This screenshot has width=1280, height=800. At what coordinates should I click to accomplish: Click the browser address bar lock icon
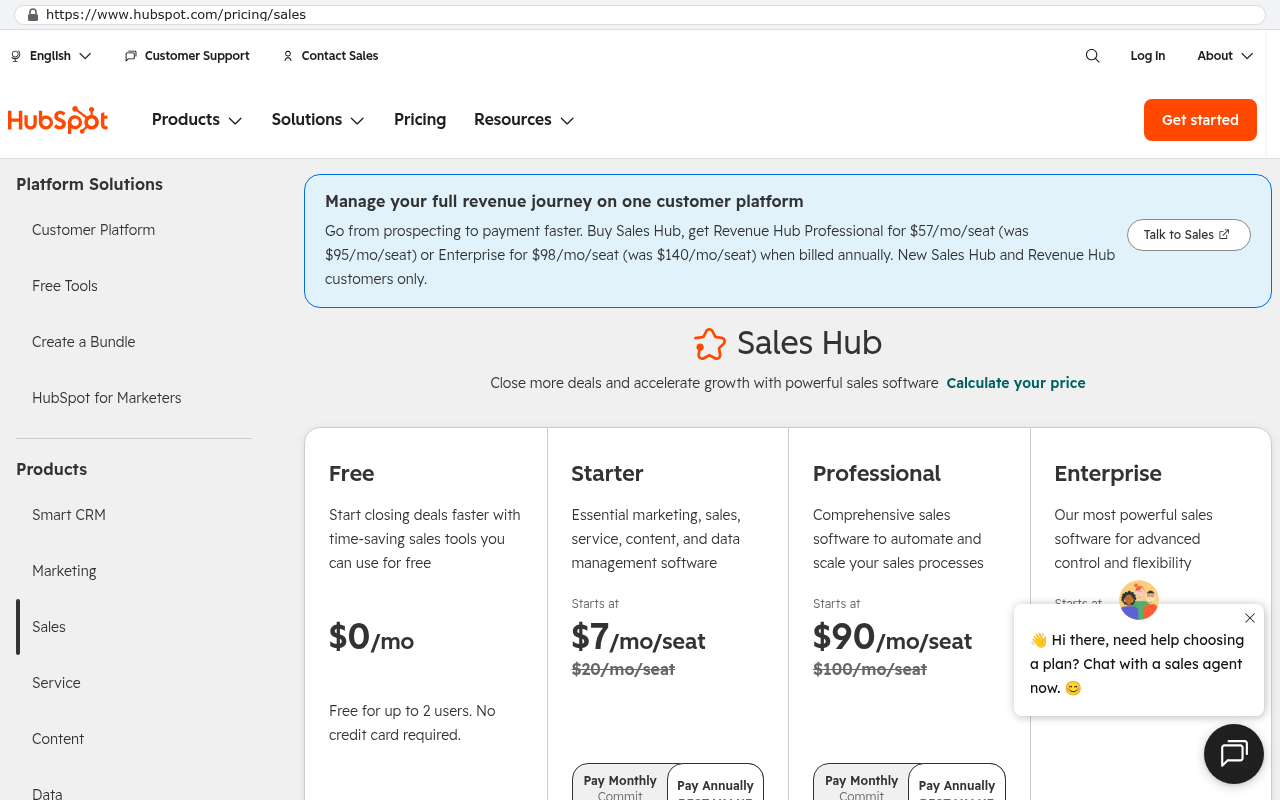[x=33, y=15]
